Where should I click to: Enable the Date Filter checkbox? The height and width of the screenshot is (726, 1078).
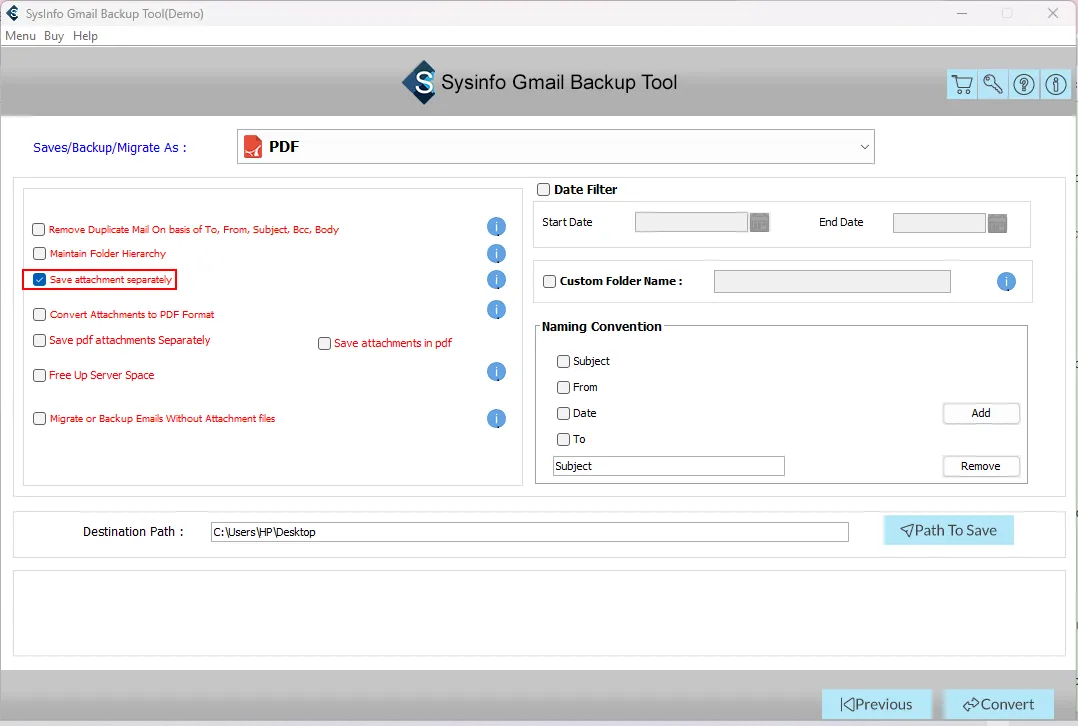[544, 190]
